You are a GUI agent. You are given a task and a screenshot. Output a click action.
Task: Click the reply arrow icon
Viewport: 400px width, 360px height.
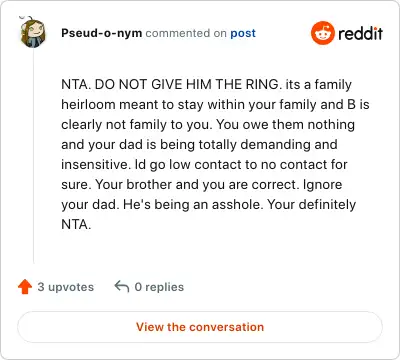click(122, 286)
